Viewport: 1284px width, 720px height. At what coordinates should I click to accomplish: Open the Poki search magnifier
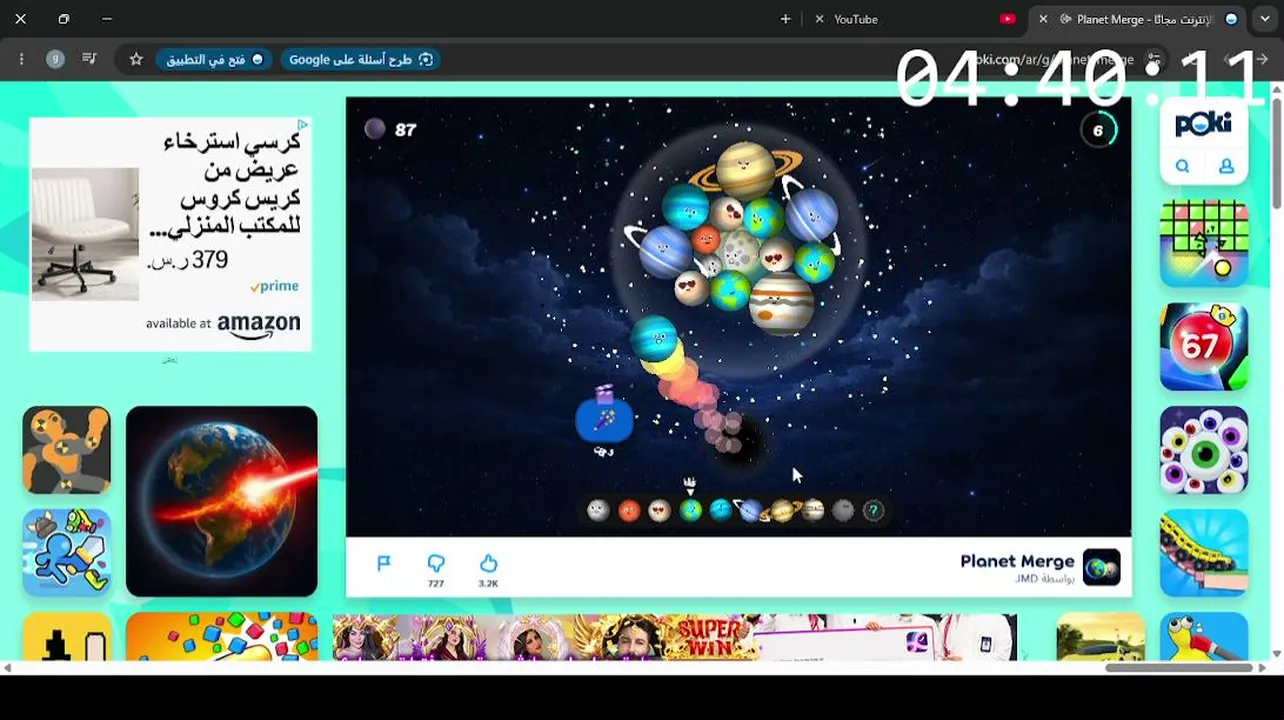[x=1183, y=167]
